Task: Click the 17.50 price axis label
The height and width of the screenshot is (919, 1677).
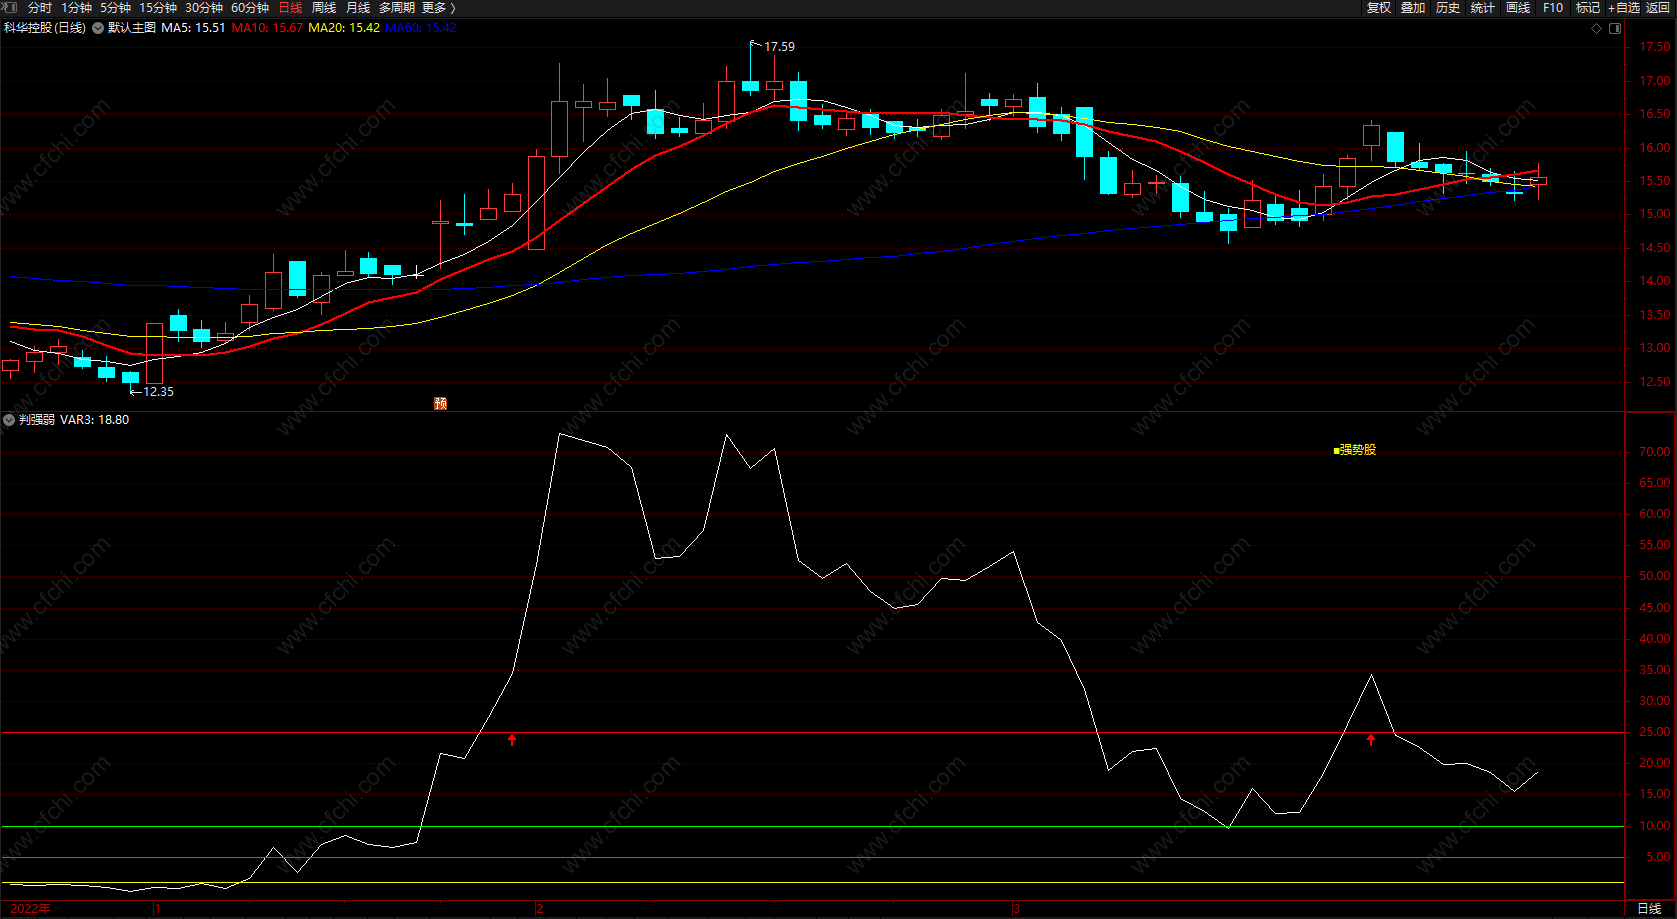Action: (1655, 47)
